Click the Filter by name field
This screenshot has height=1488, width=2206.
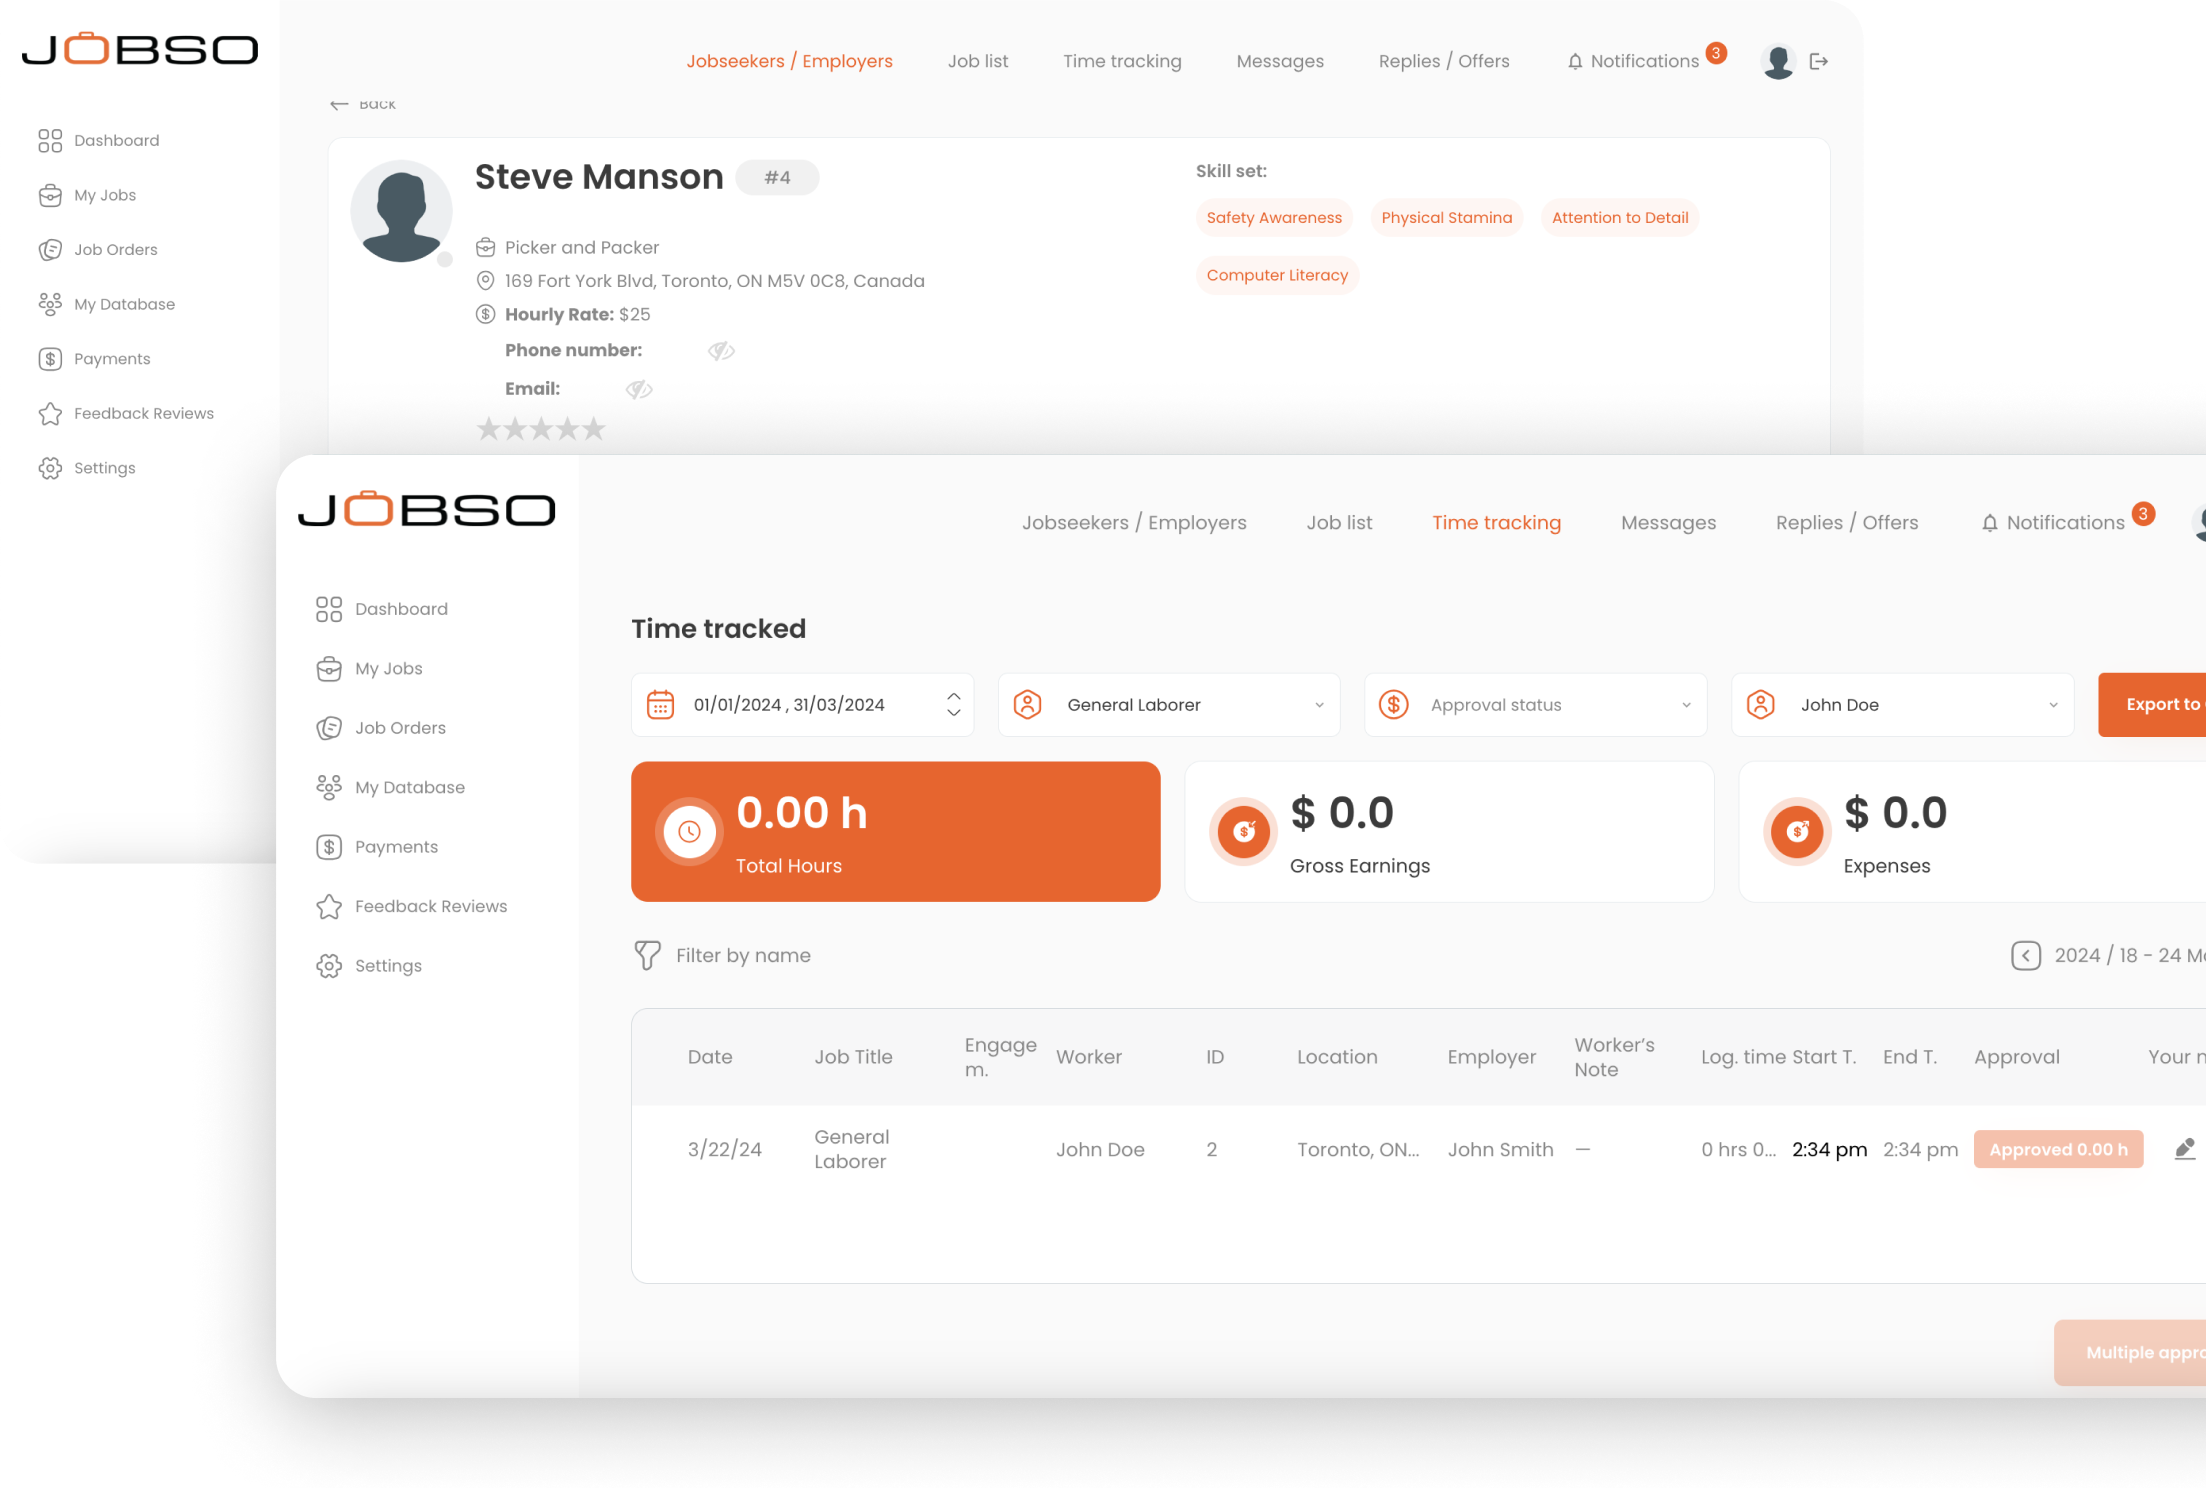coord(743,955)
